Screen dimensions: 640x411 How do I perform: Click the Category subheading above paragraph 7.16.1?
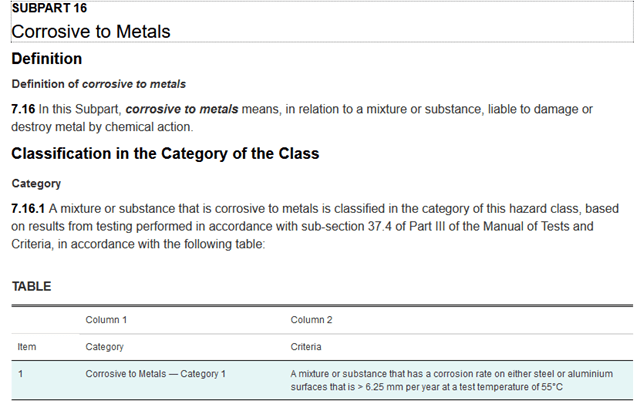(x=36, y=184)
